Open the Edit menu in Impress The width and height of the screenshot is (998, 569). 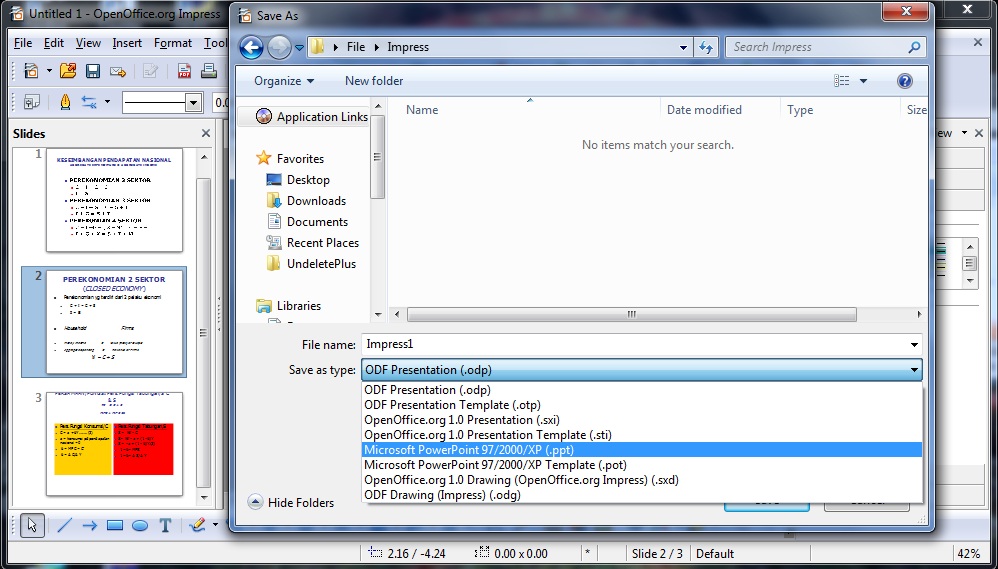pyautogui.click(x=53, y=43)
